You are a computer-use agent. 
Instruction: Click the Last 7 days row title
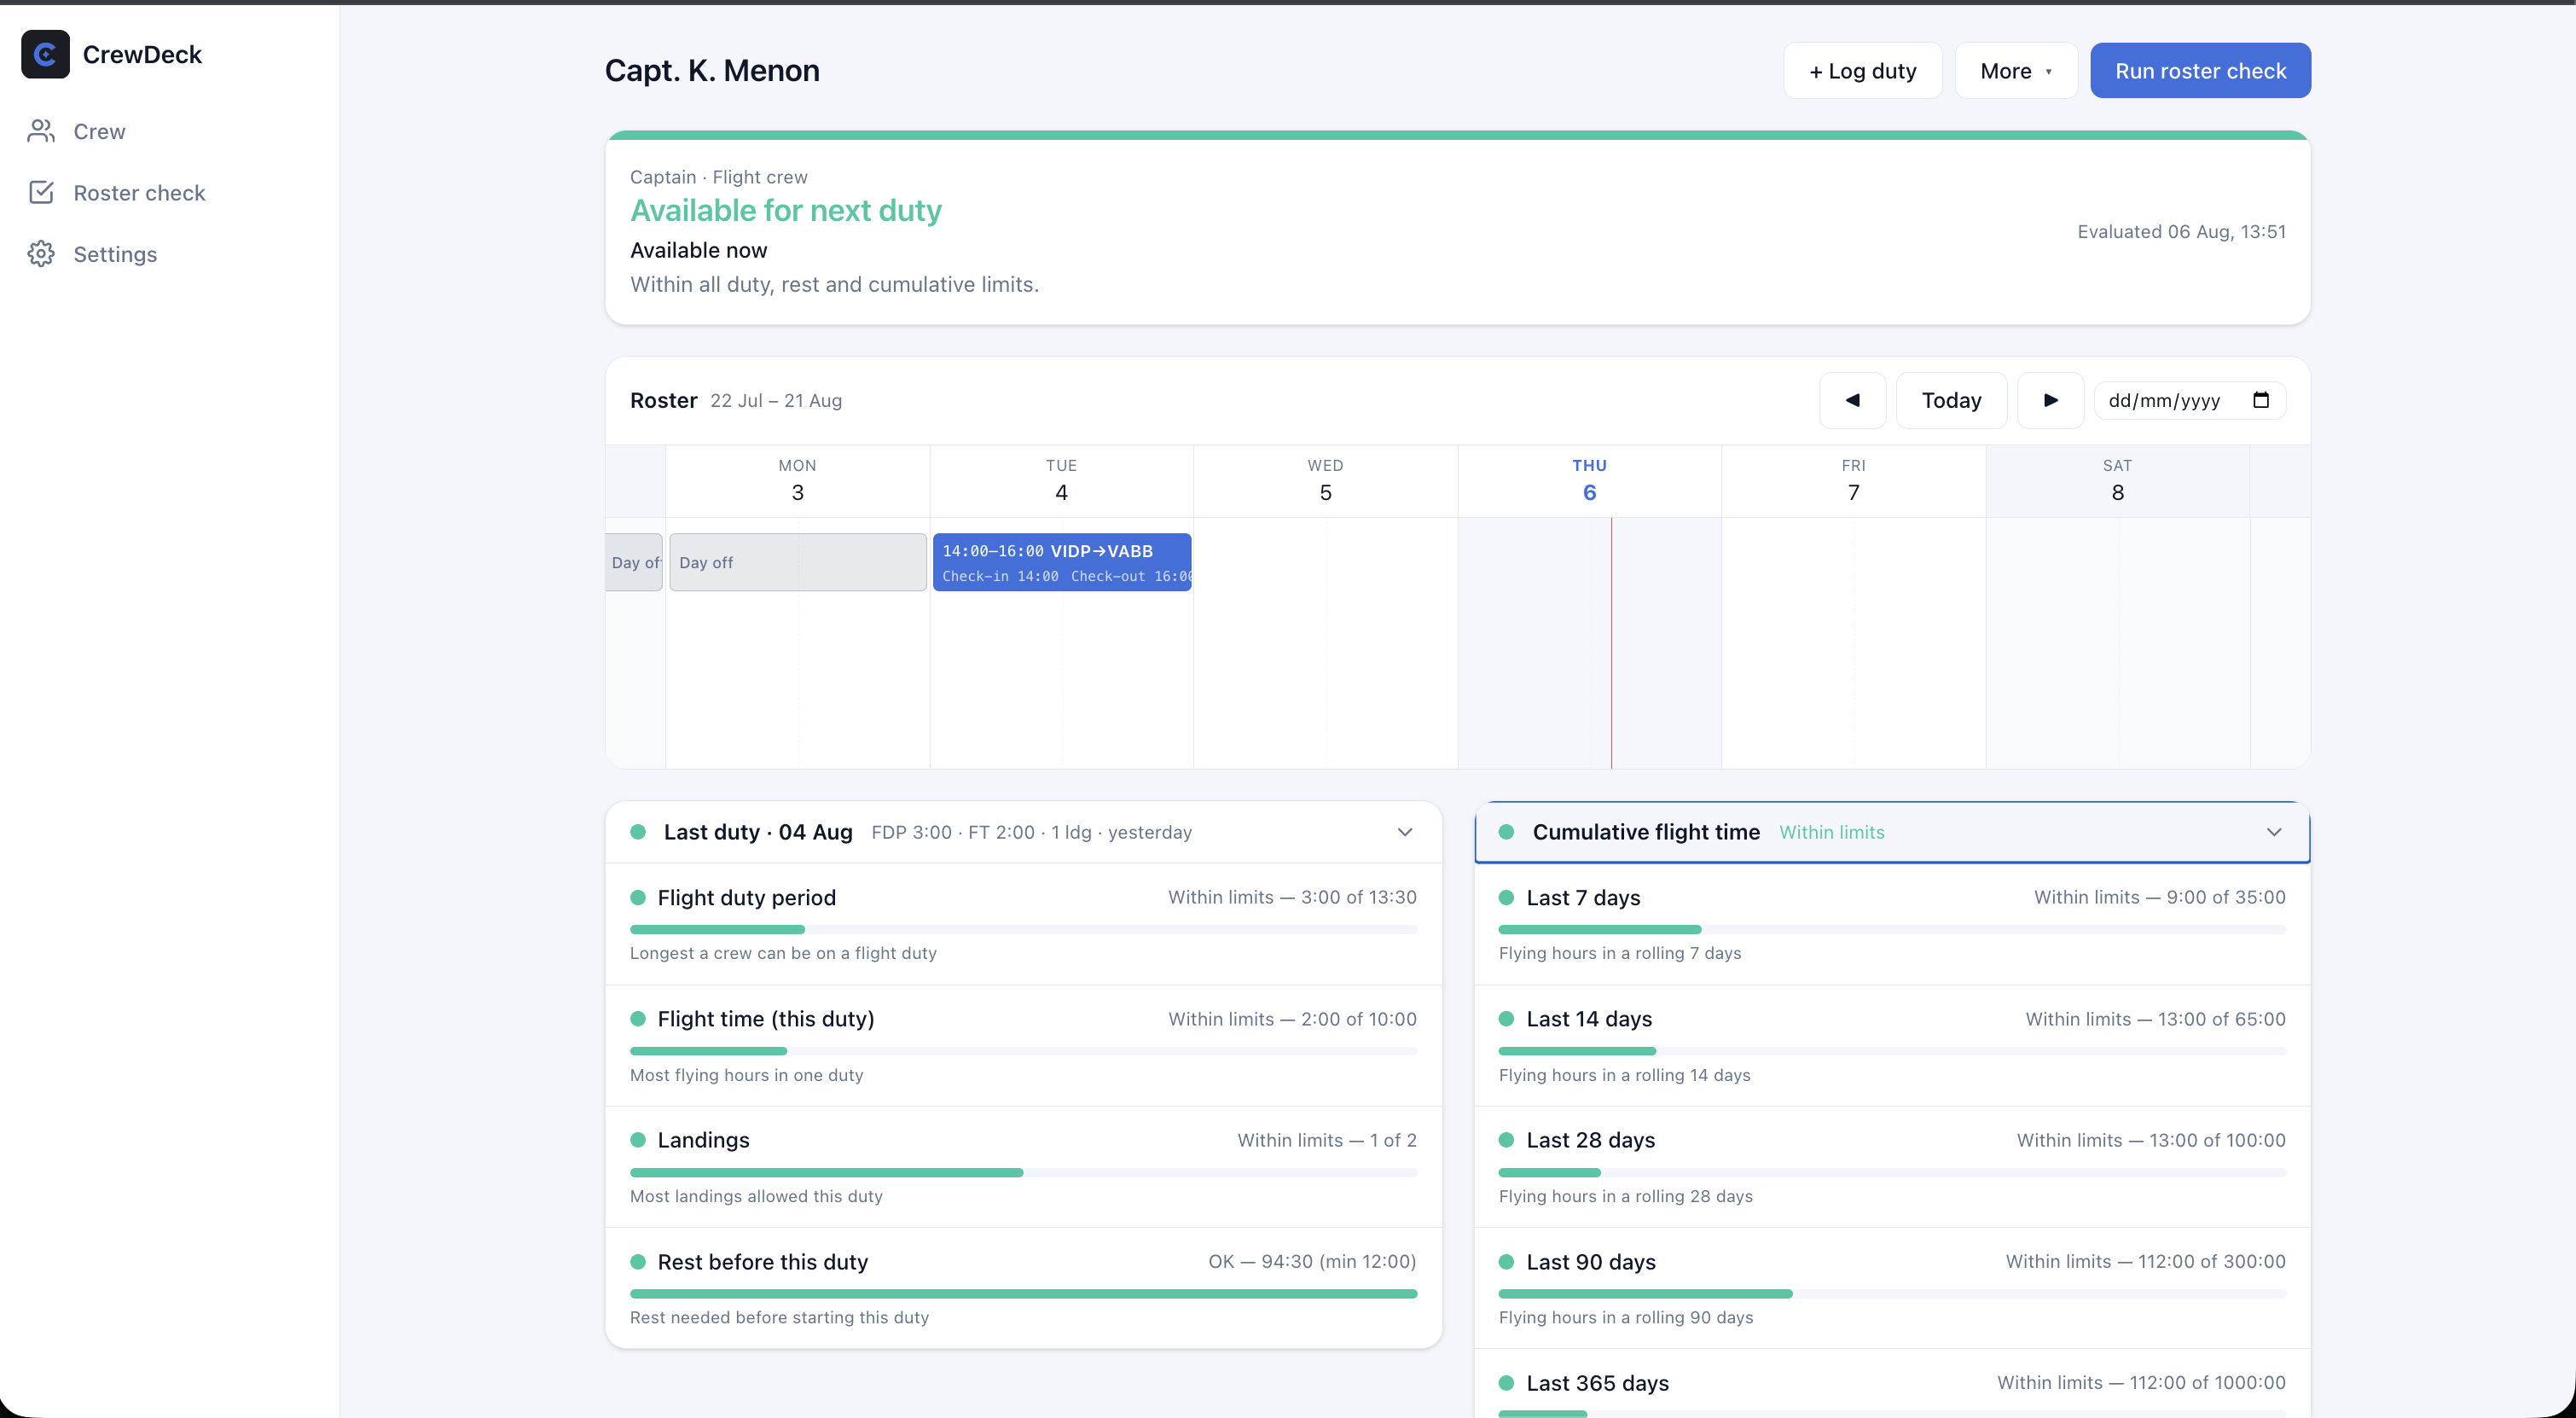point(1583,897)
